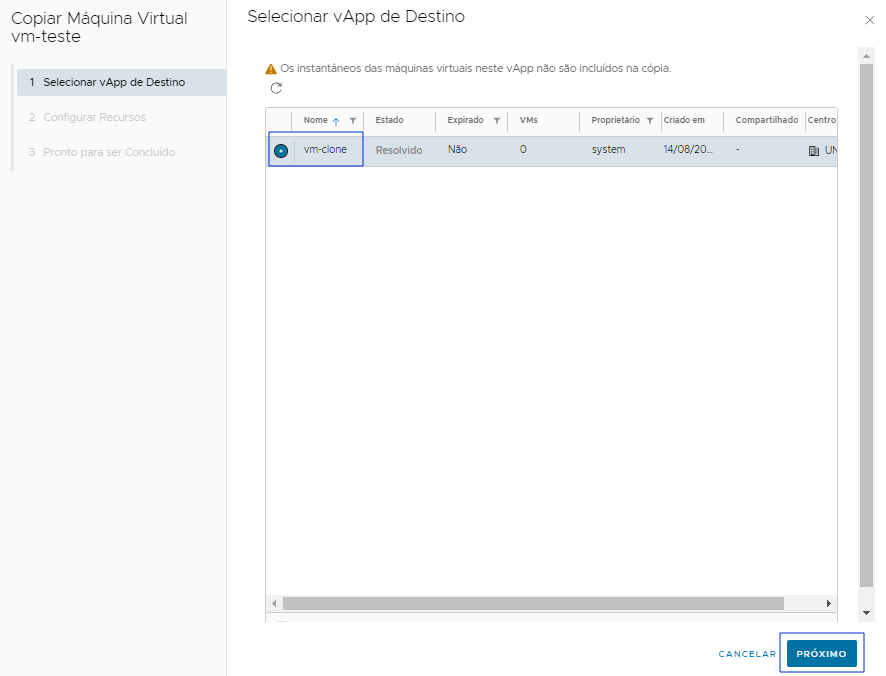Click the refresh icon above the table

pyautogui.click(x=276, y=88)
